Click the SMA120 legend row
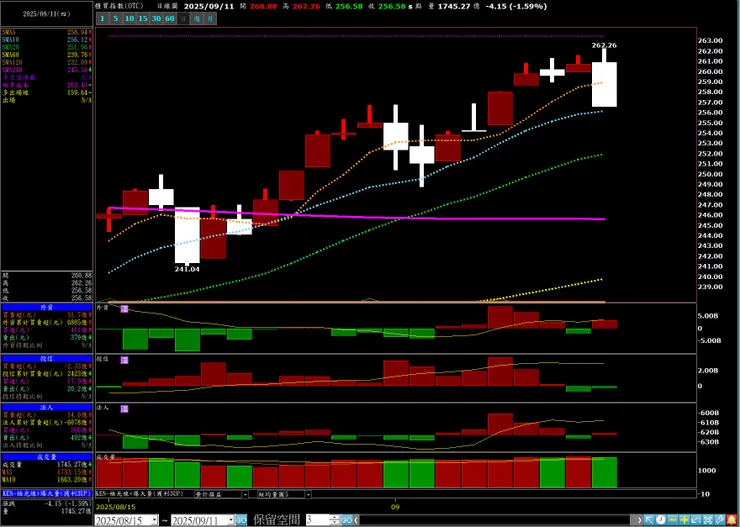The width and height of the screenshot is (740, 527). click(x=47, y=62)
